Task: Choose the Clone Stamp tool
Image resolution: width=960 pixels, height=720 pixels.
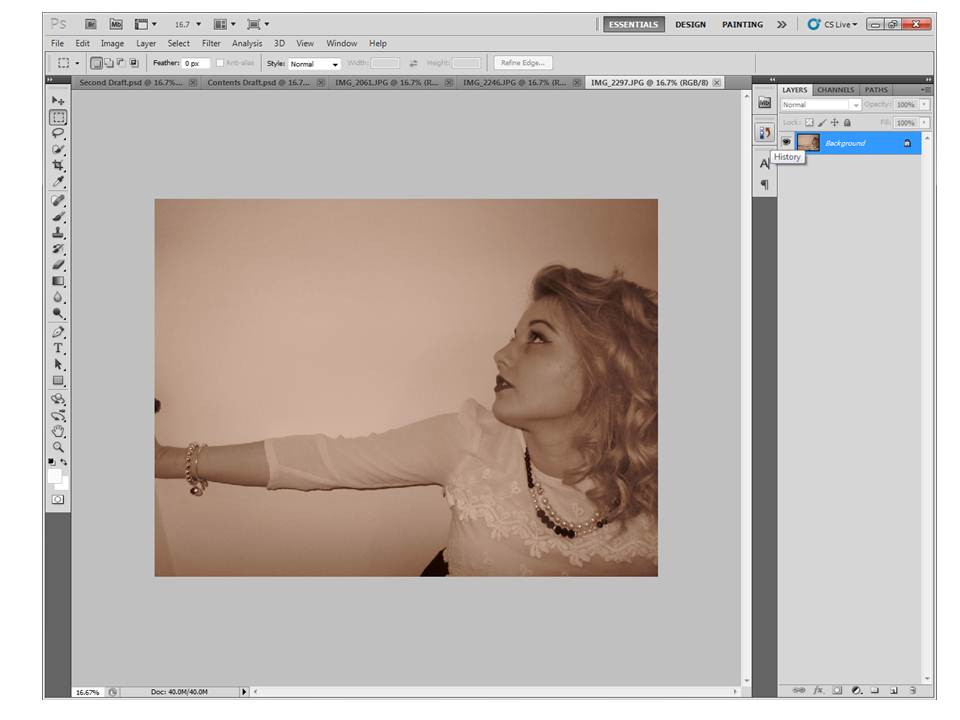Action: 58,232
